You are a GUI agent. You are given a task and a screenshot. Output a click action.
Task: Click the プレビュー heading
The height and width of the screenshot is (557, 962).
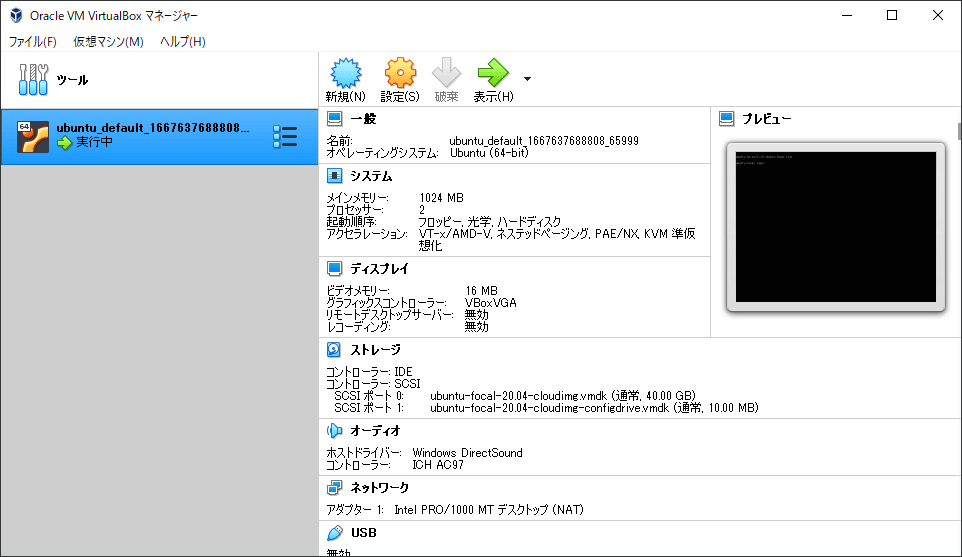click(767, 119)
